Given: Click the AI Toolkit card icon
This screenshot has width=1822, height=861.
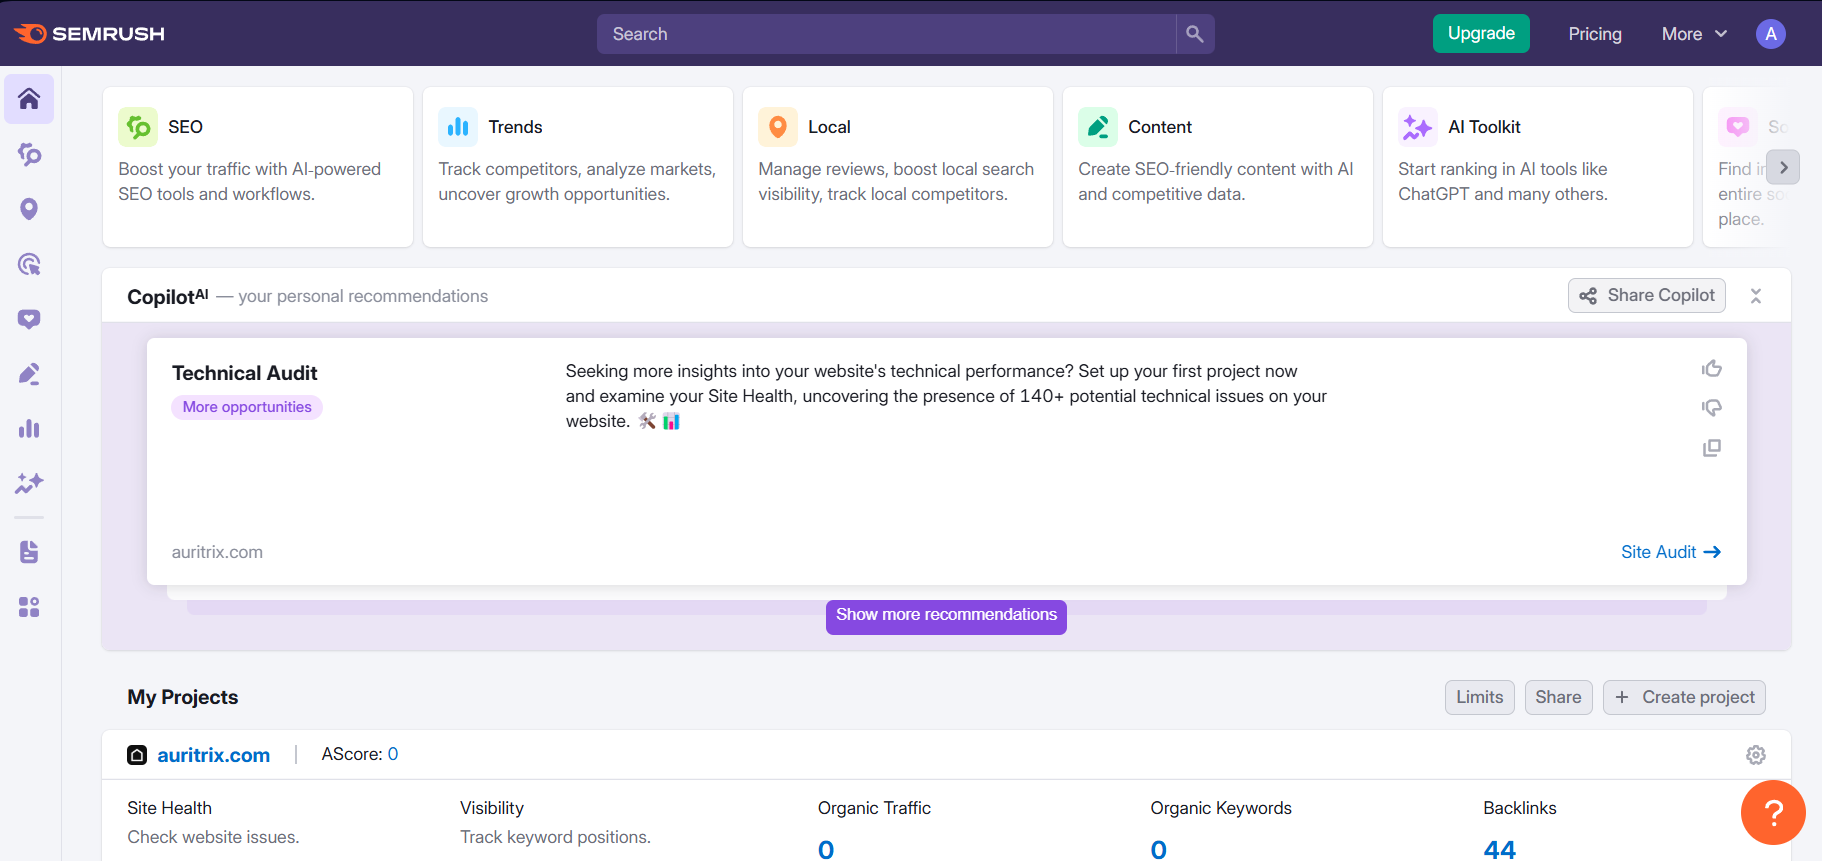Looking at the screenshot, I should pos(1418,127).
